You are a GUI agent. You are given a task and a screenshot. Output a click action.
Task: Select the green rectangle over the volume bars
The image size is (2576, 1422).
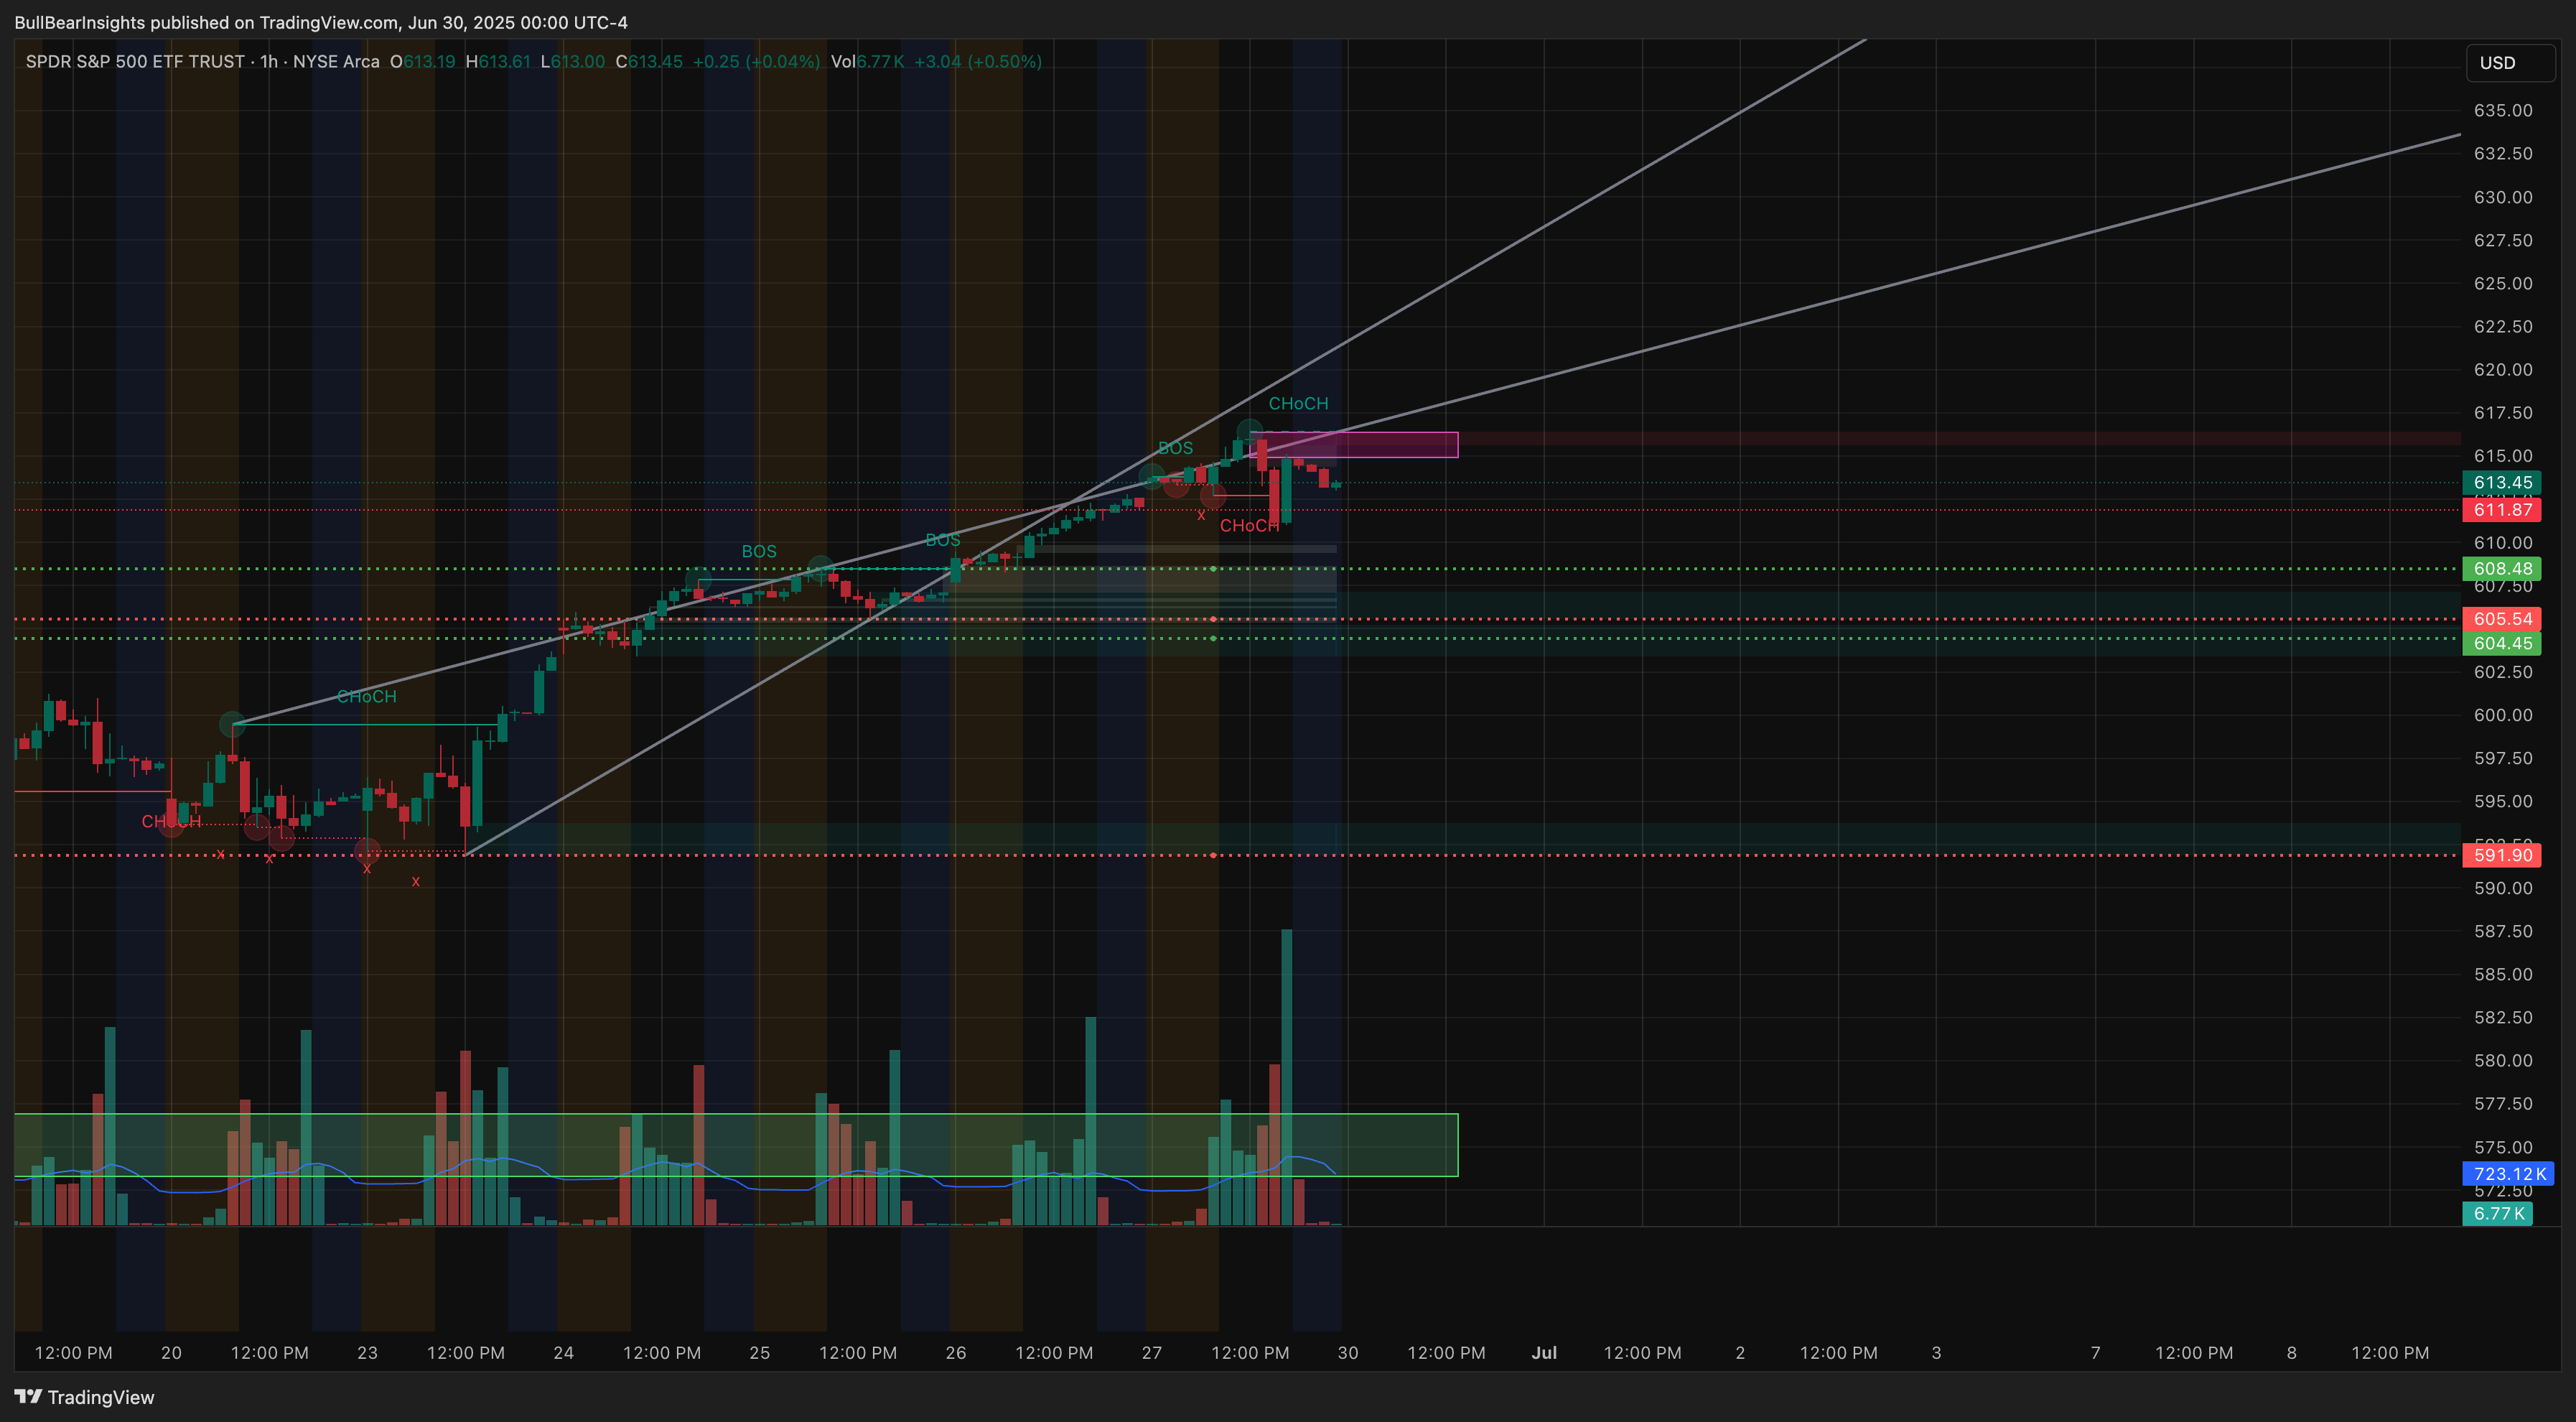[x=736, y=1145]
